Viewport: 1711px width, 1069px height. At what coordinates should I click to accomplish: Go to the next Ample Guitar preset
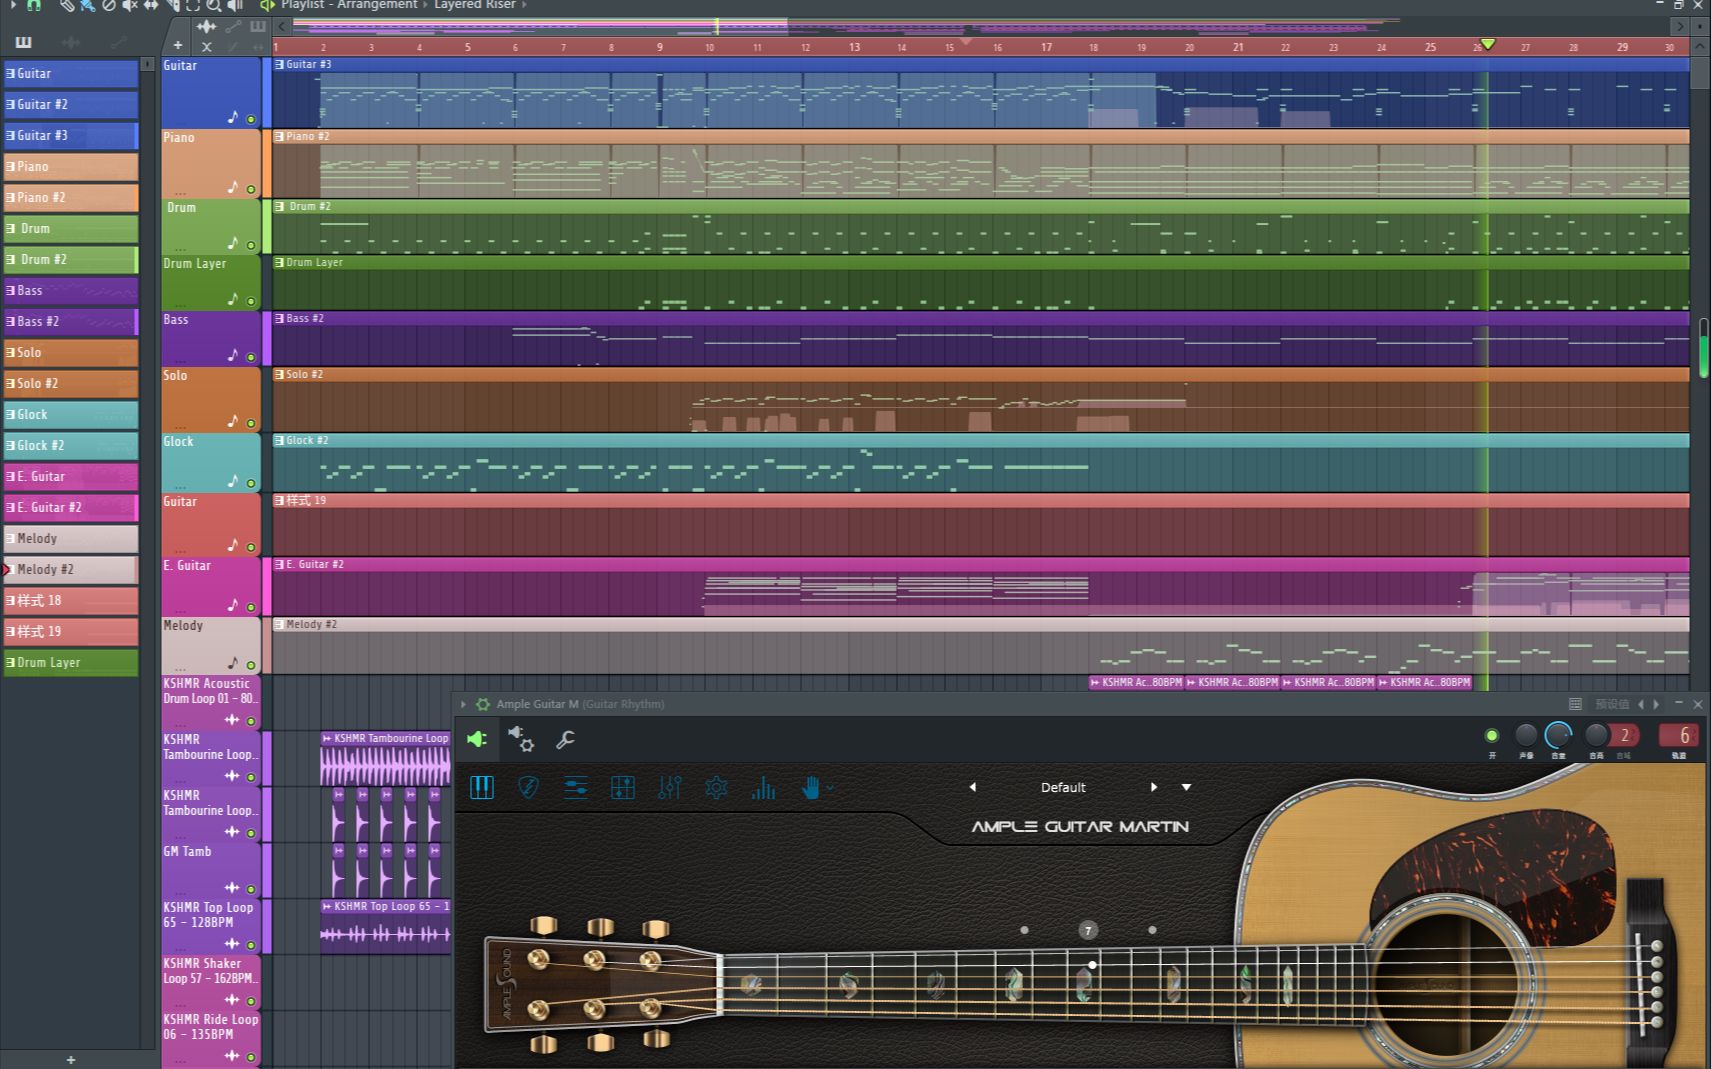pos(1154,787)
